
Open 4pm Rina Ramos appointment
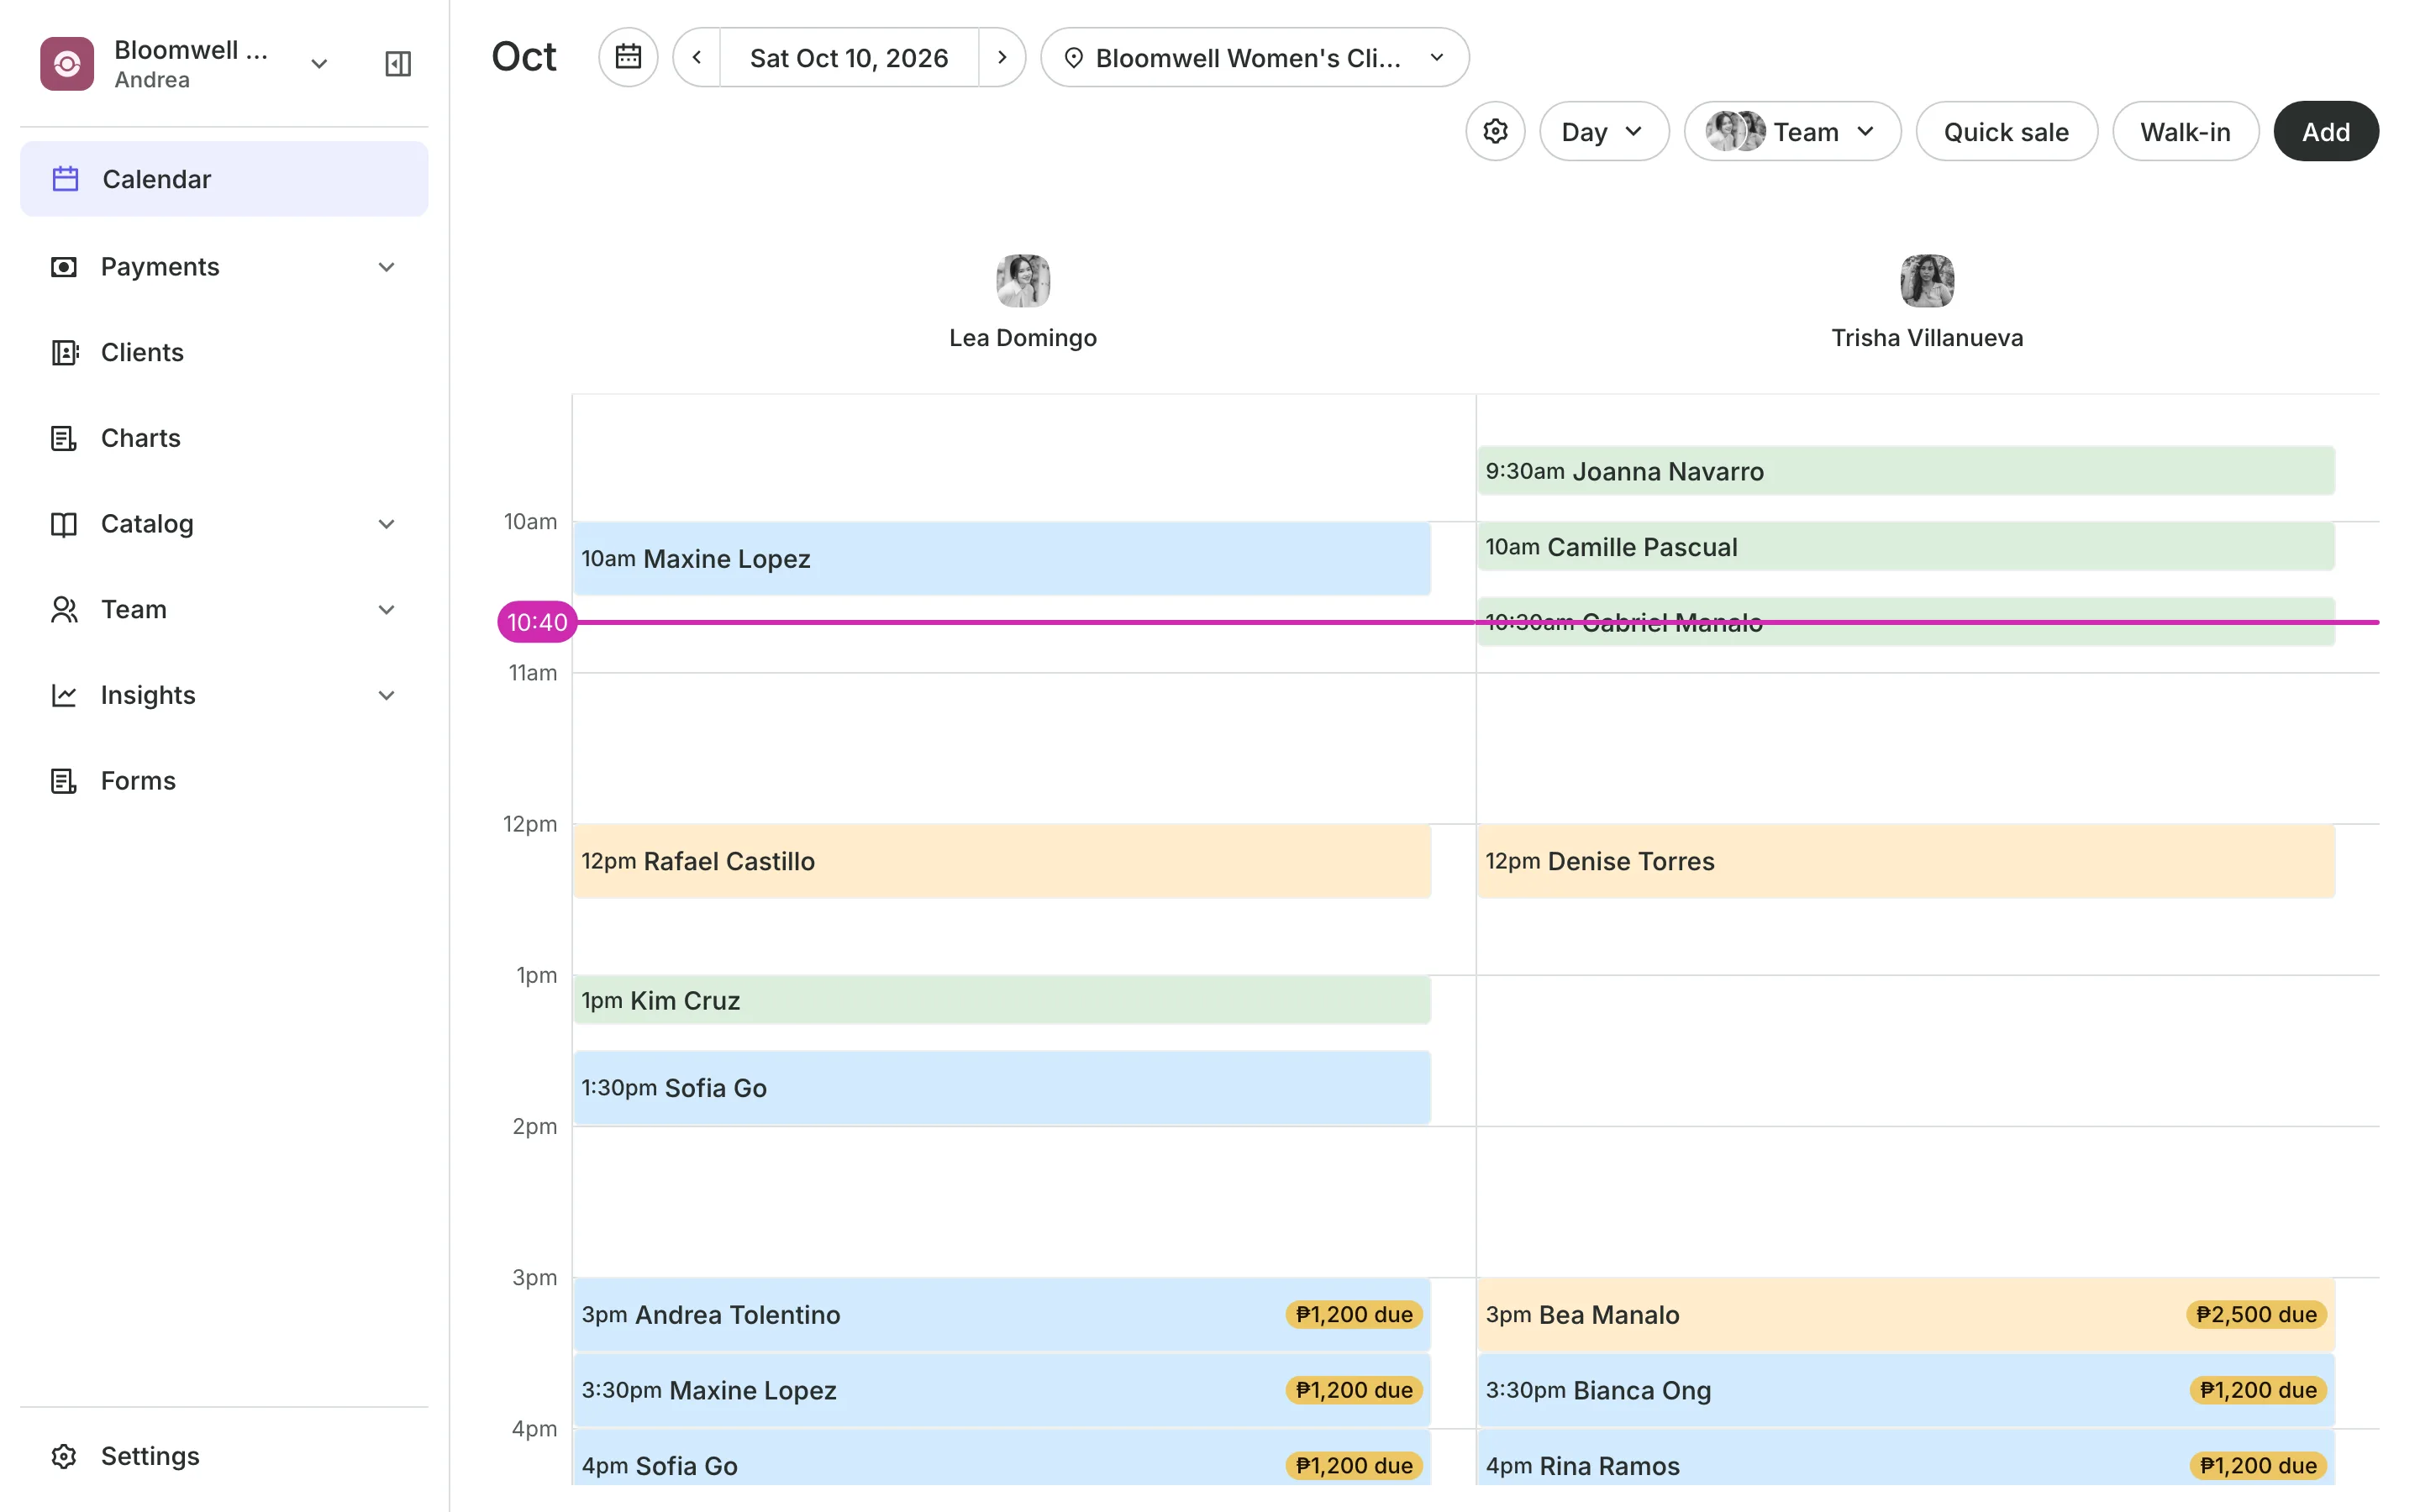pyautogui.click(x=1906, y=1459)
